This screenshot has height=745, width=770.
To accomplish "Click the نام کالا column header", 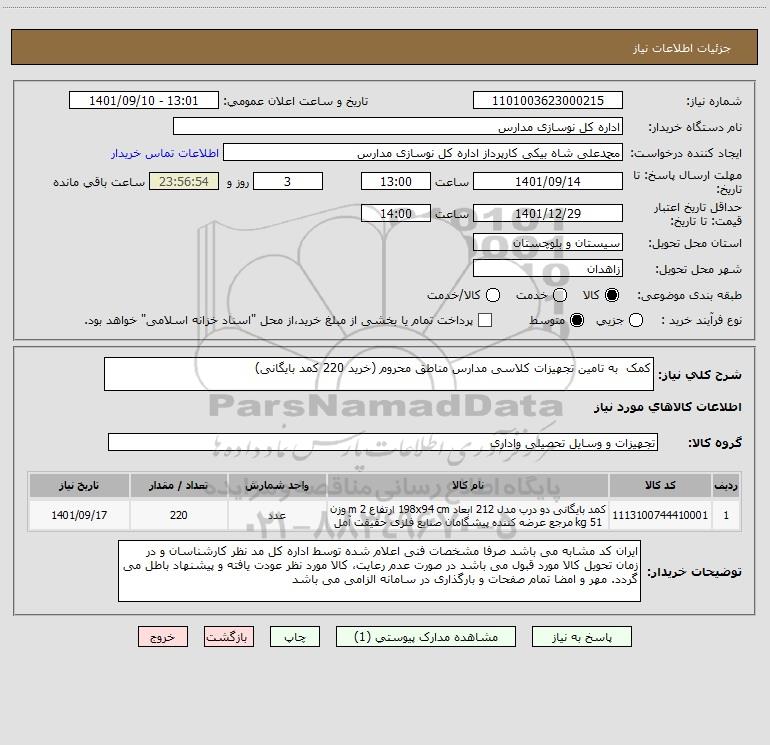I will point(468,485).
